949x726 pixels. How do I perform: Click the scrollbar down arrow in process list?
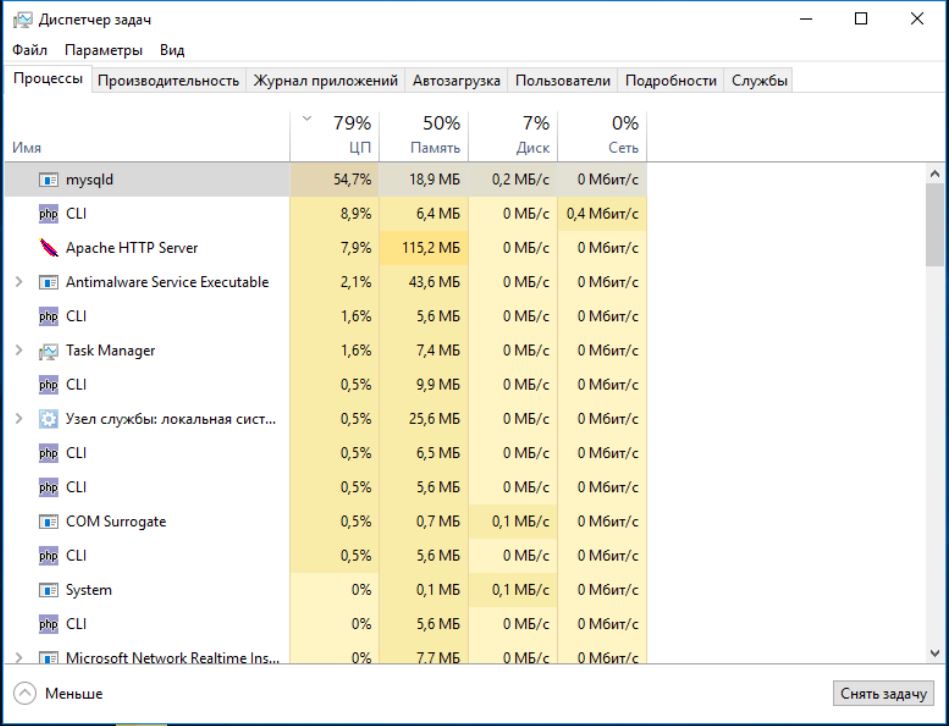(x=936, y=653)
